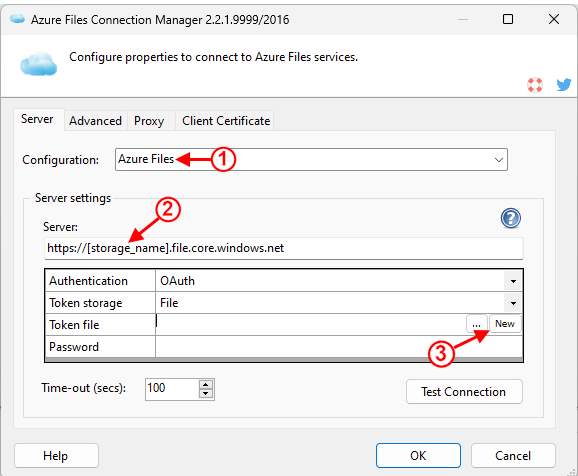The image size is (578, 476).
Task: Click the cloud icon in title bar
Action: pyautogui.click(x=17, y=19)
